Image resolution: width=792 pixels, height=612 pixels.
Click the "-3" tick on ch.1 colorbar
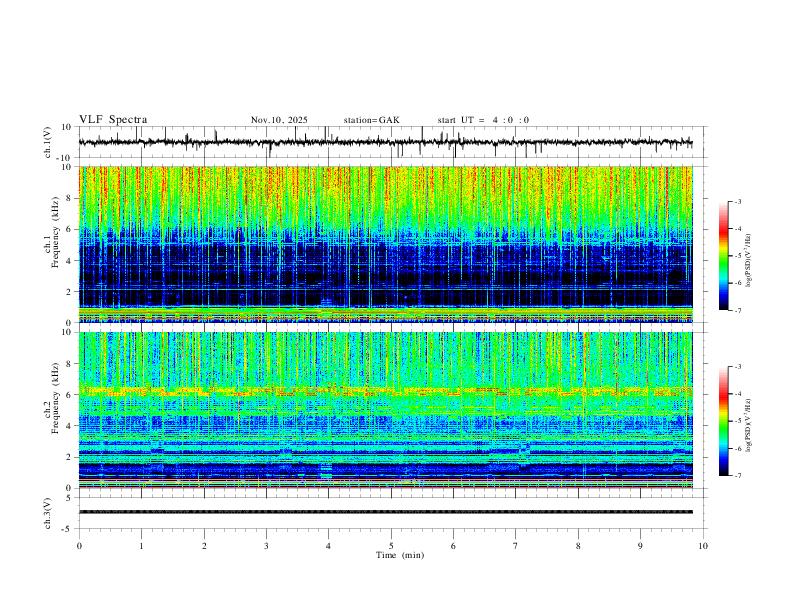[x=738, y=202]
